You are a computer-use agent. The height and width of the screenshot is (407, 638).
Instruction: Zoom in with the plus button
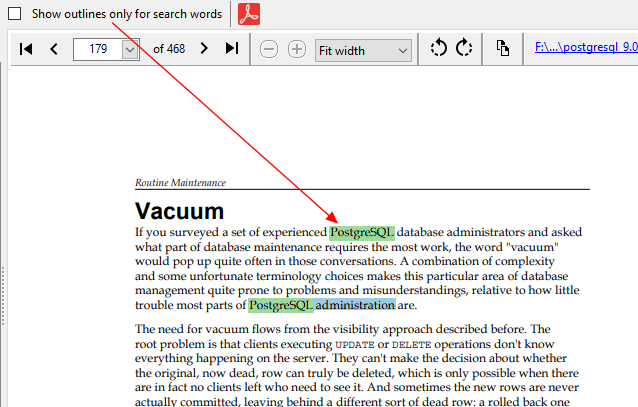[297, 49]
